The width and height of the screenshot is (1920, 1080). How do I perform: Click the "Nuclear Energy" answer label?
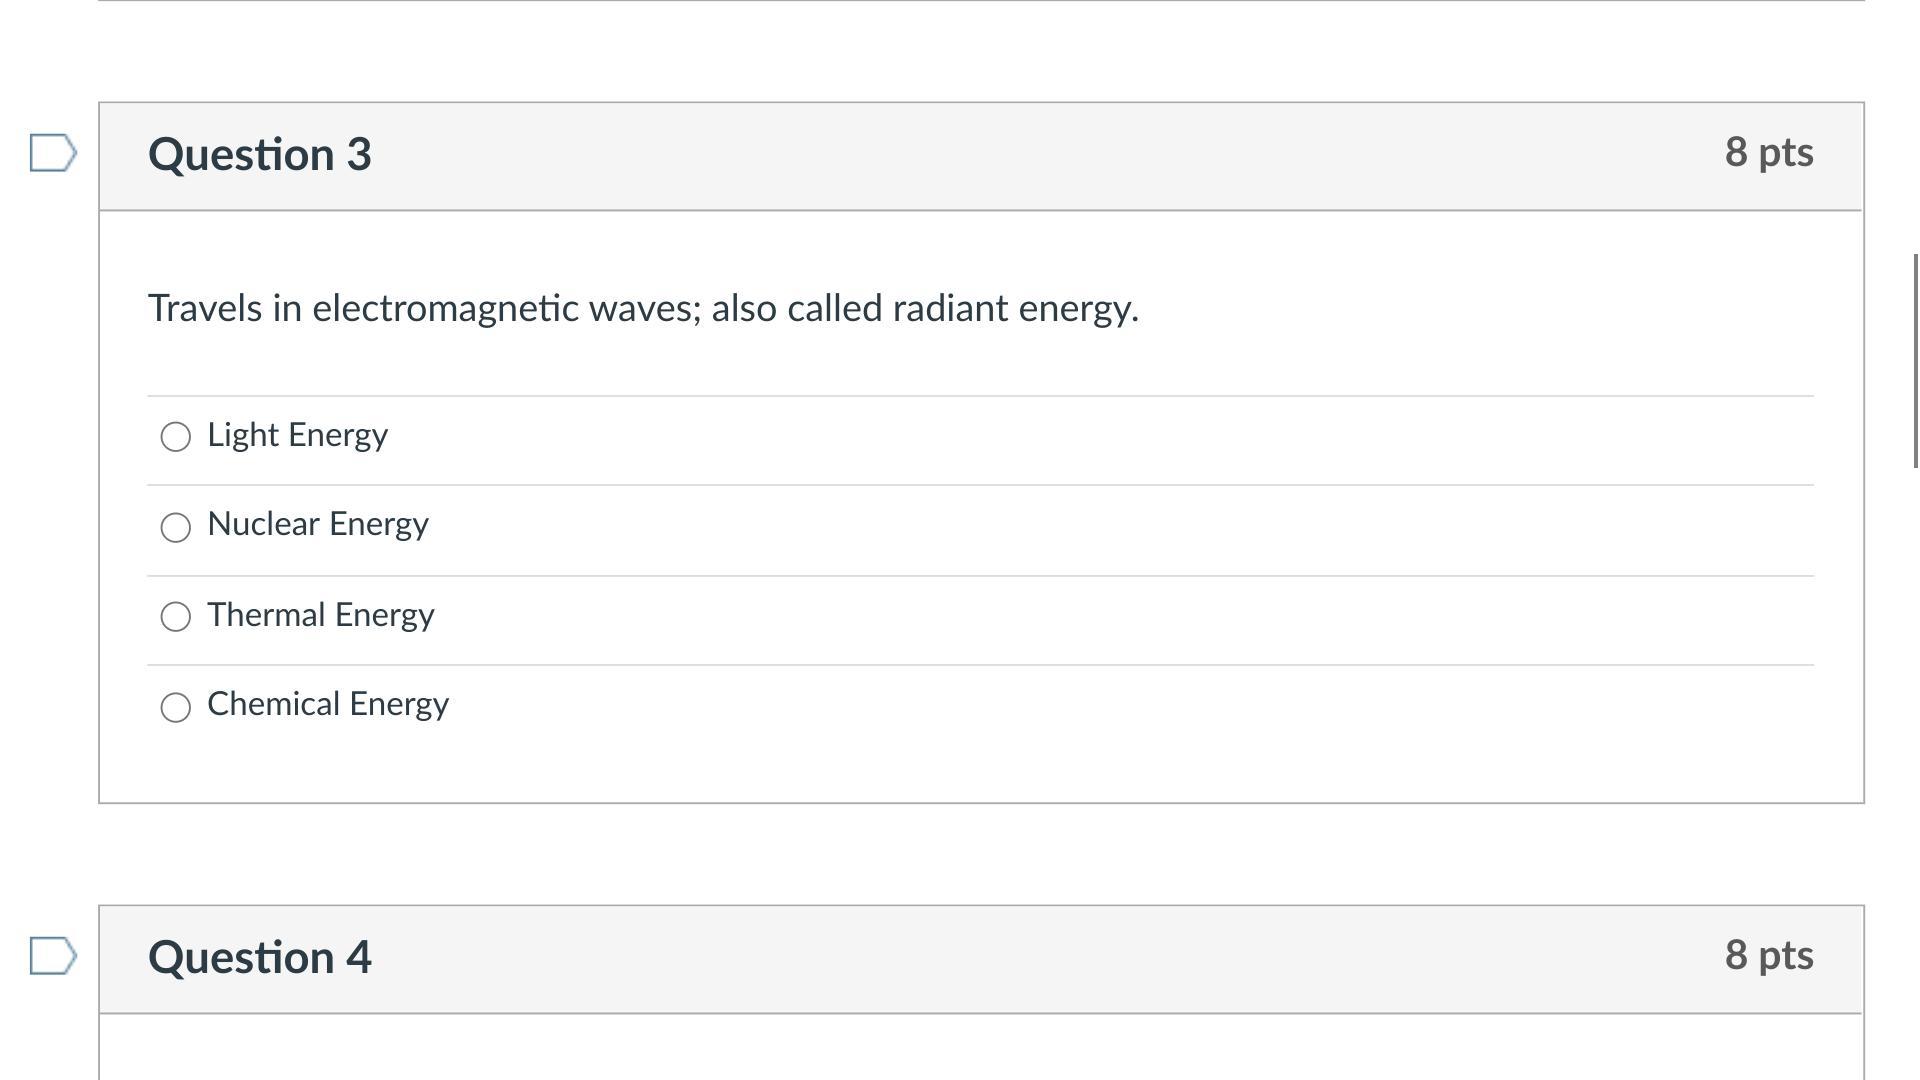click(x=318, y=524)
